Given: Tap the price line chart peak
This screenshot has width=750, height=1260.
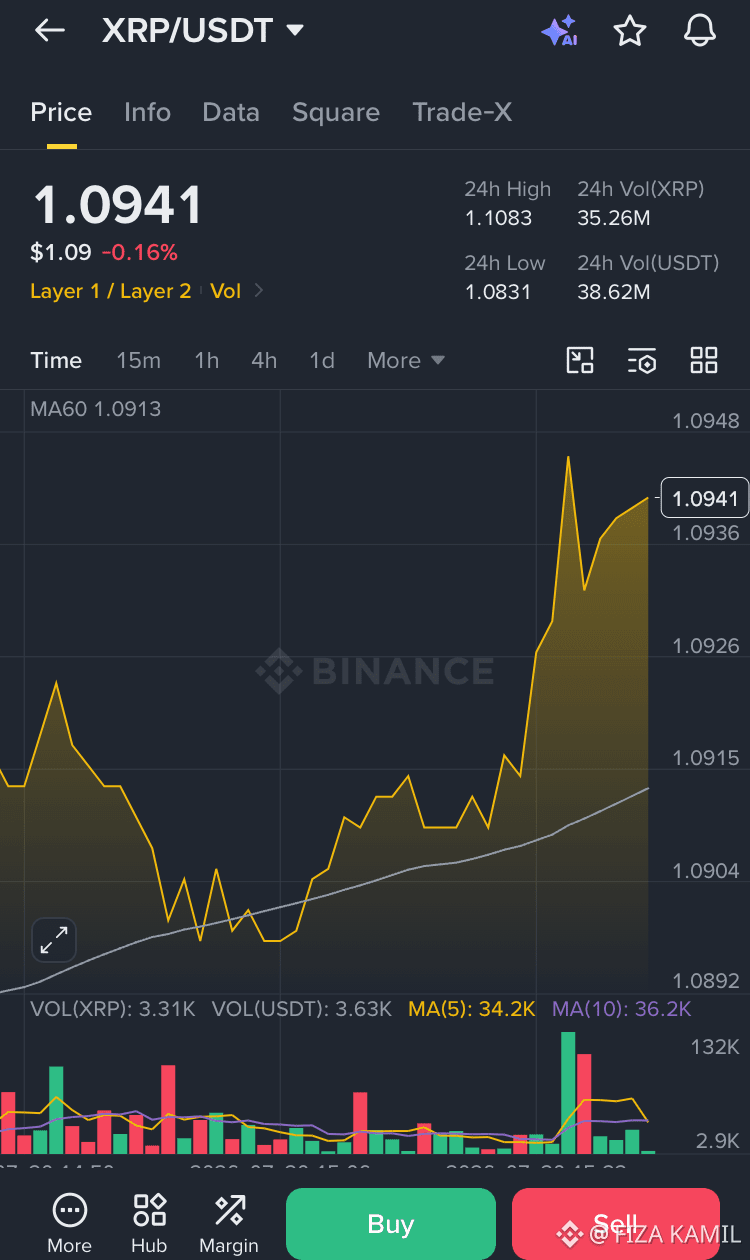Looking at the screenshot, I should click(568, 458).
